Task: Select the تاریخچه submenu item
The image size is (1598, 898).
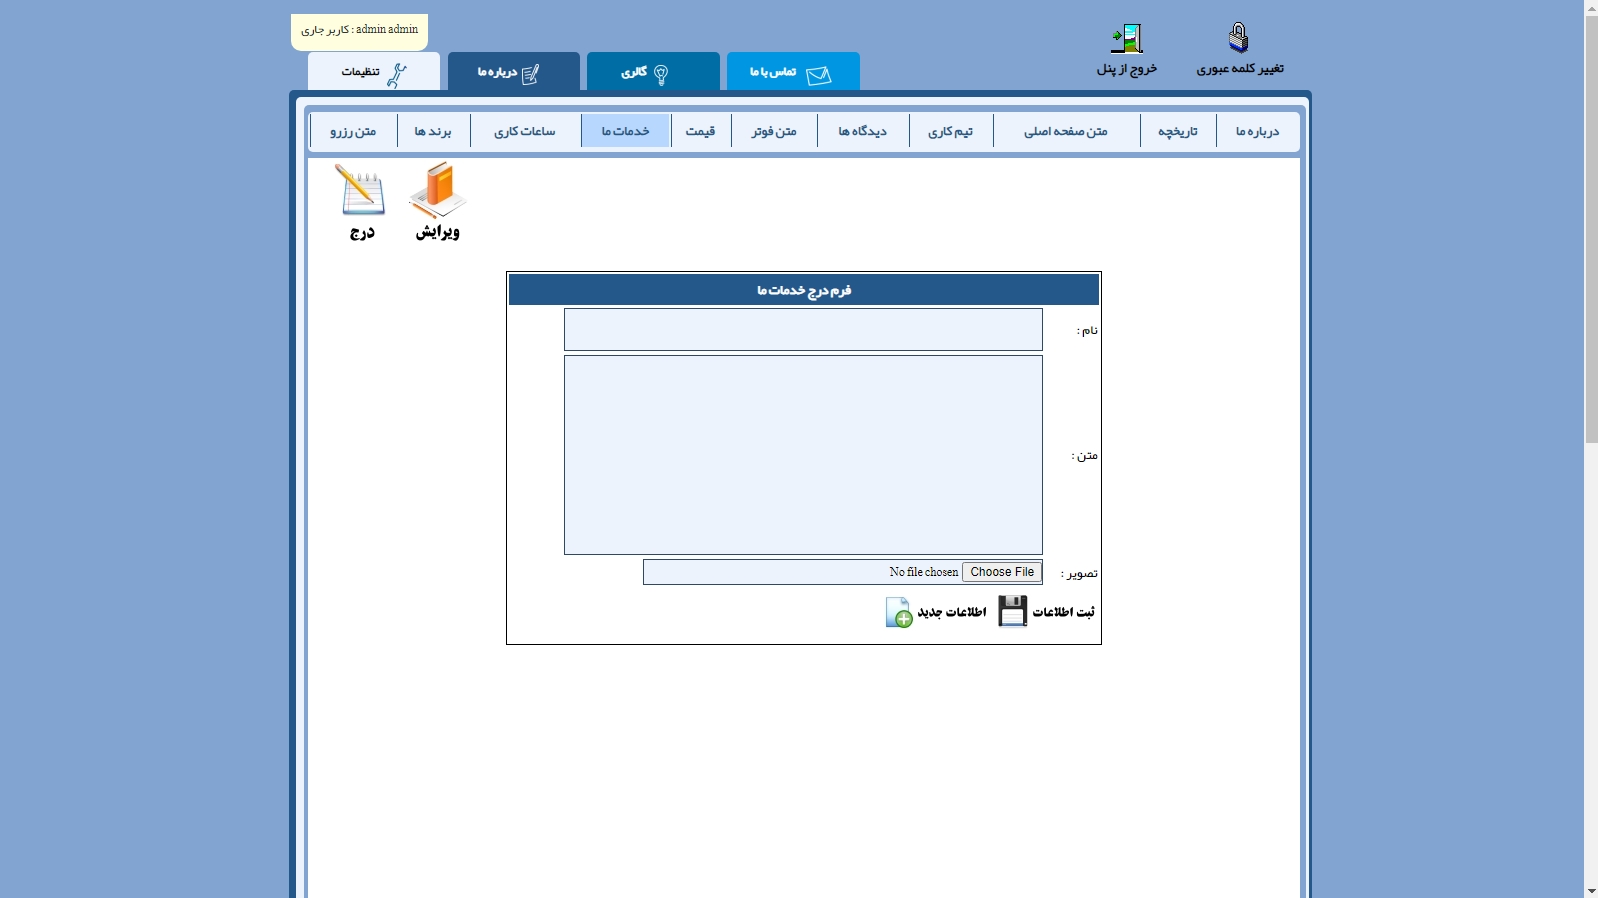Action: pos(1178,131)
